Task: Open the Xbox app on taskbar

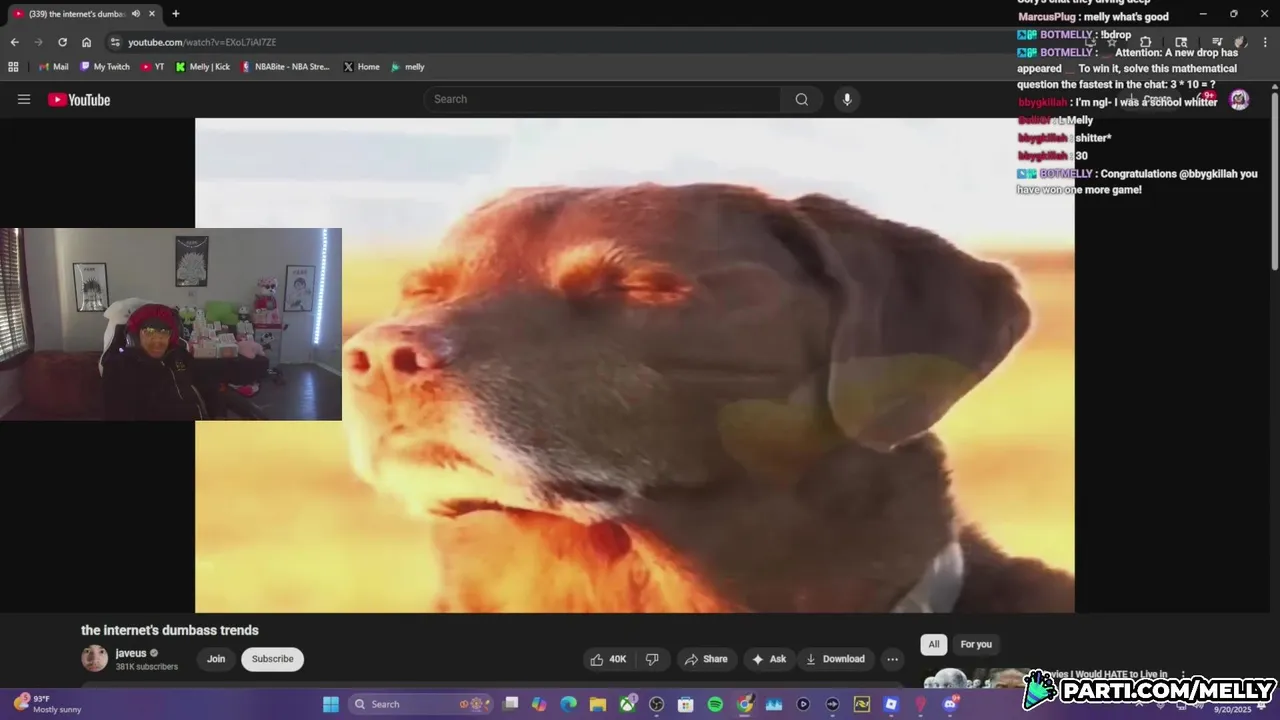Action: [627, 704]
